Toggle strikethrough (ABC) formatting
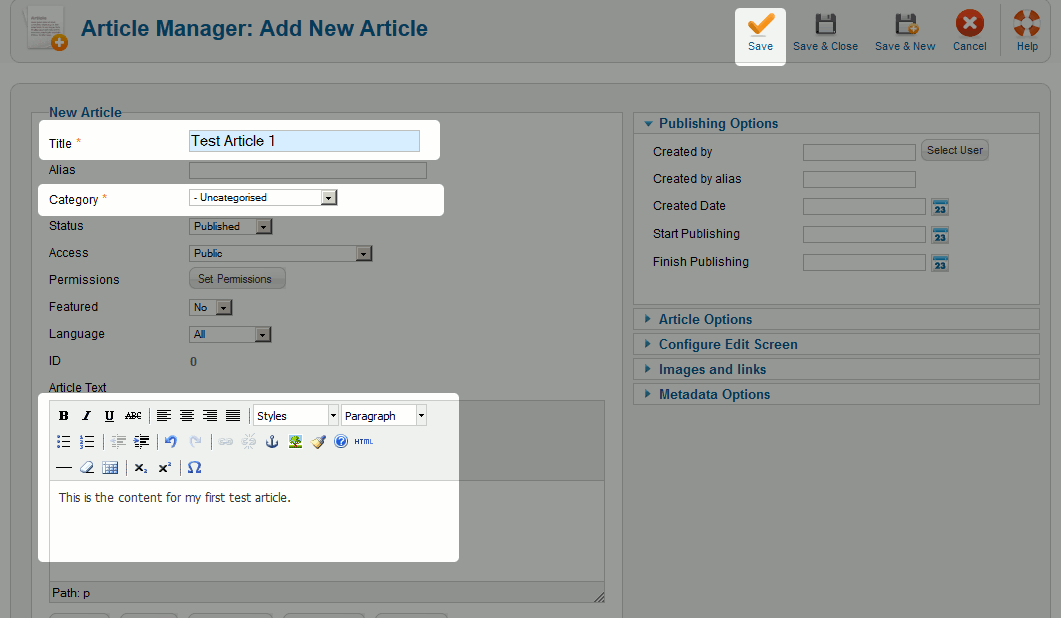 click(x=133, y=416)
